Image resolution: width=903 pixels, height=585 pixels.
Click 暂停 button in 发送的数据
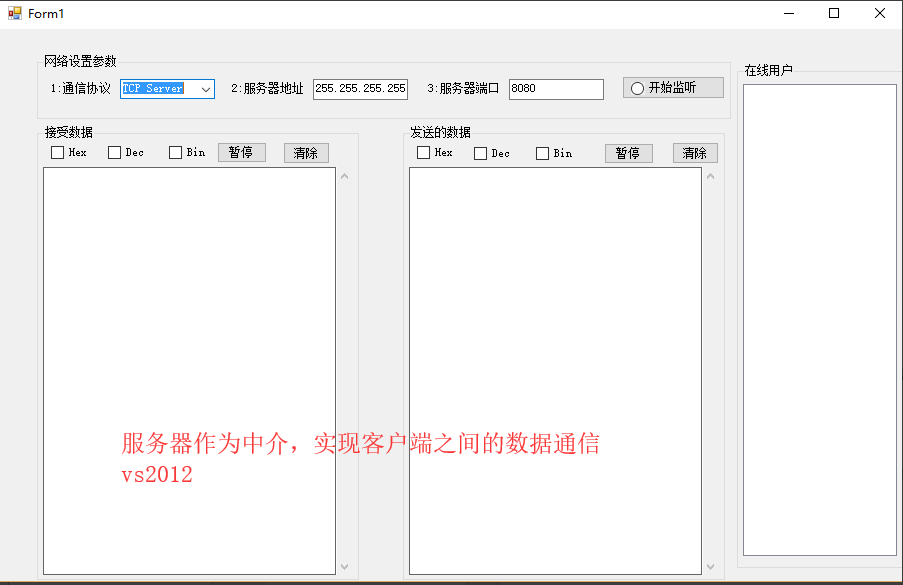(629, 153)
